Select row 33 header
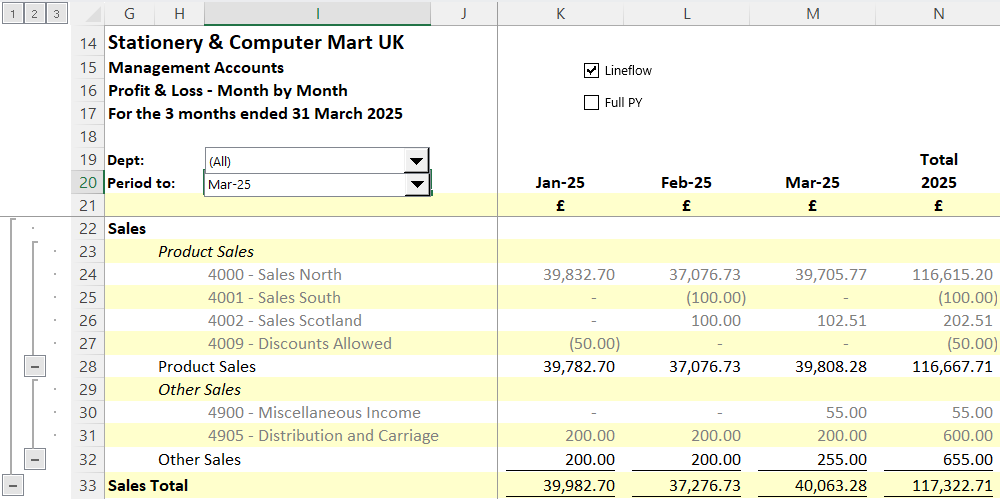The height and width of the screenshot is (499, 1000). point(87,486)
